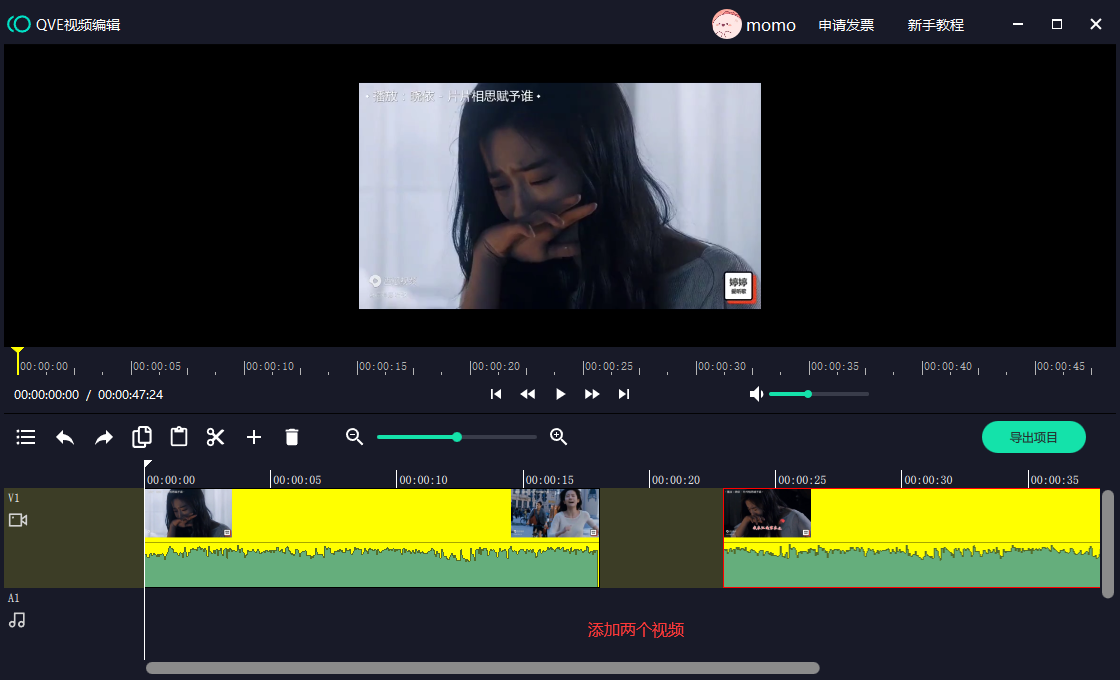The height and width of the screenshot is (680, 1120).
Task: Open the momo user profile
Action: [x=754, y=25]
